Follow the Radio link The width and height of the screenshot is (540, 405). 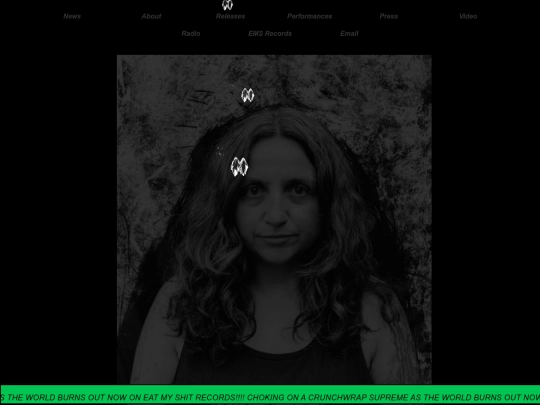(x=191, y=33)
